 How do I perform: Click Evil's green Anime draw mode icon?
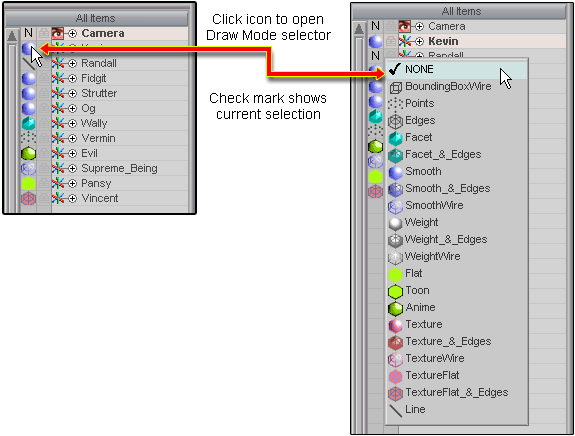[29, 153]
